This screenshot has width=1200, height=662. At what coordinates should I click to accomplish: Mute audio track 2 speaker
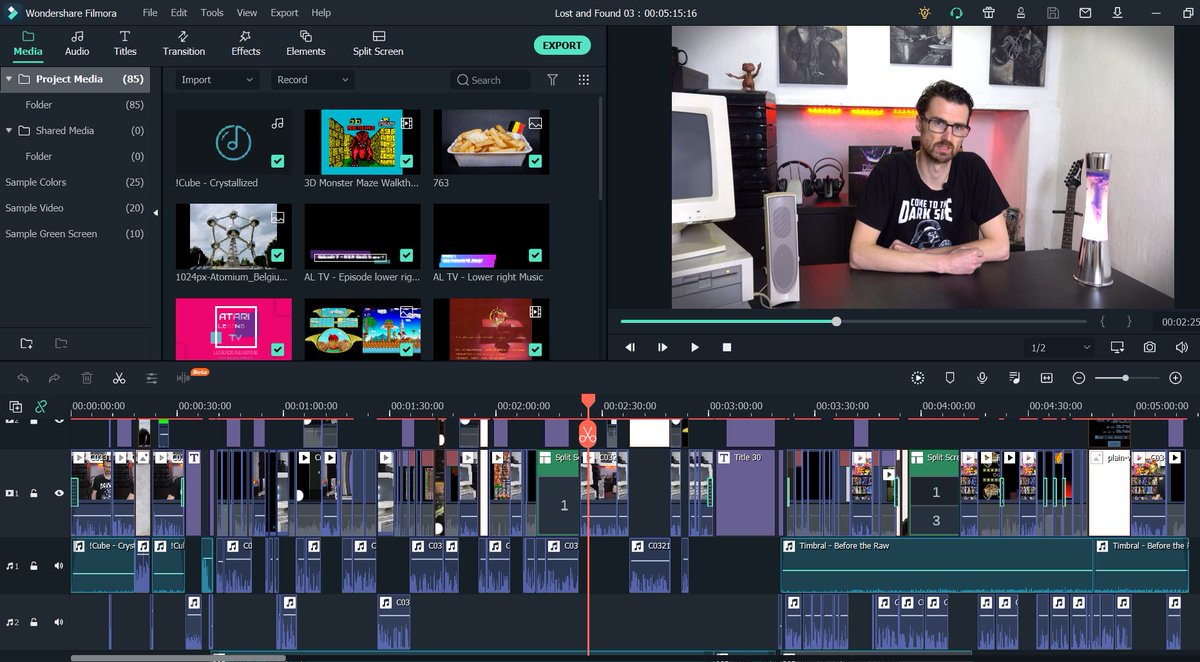59,622
